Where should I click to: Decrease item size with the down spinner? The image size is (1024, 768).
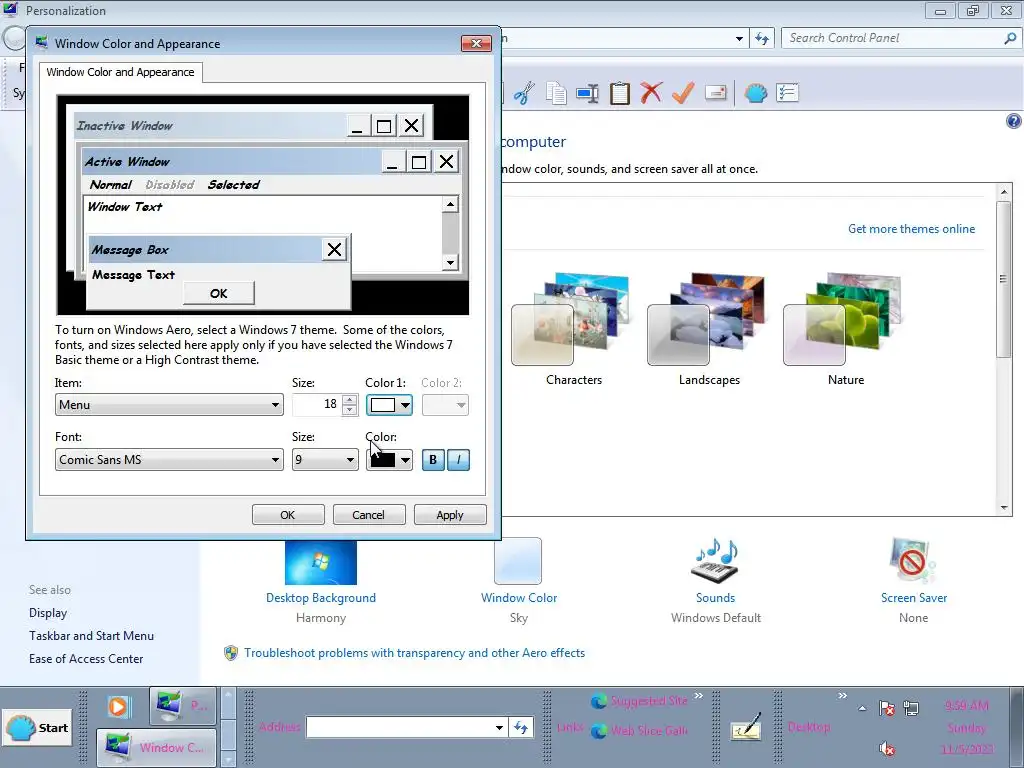(x=350, y=410)
